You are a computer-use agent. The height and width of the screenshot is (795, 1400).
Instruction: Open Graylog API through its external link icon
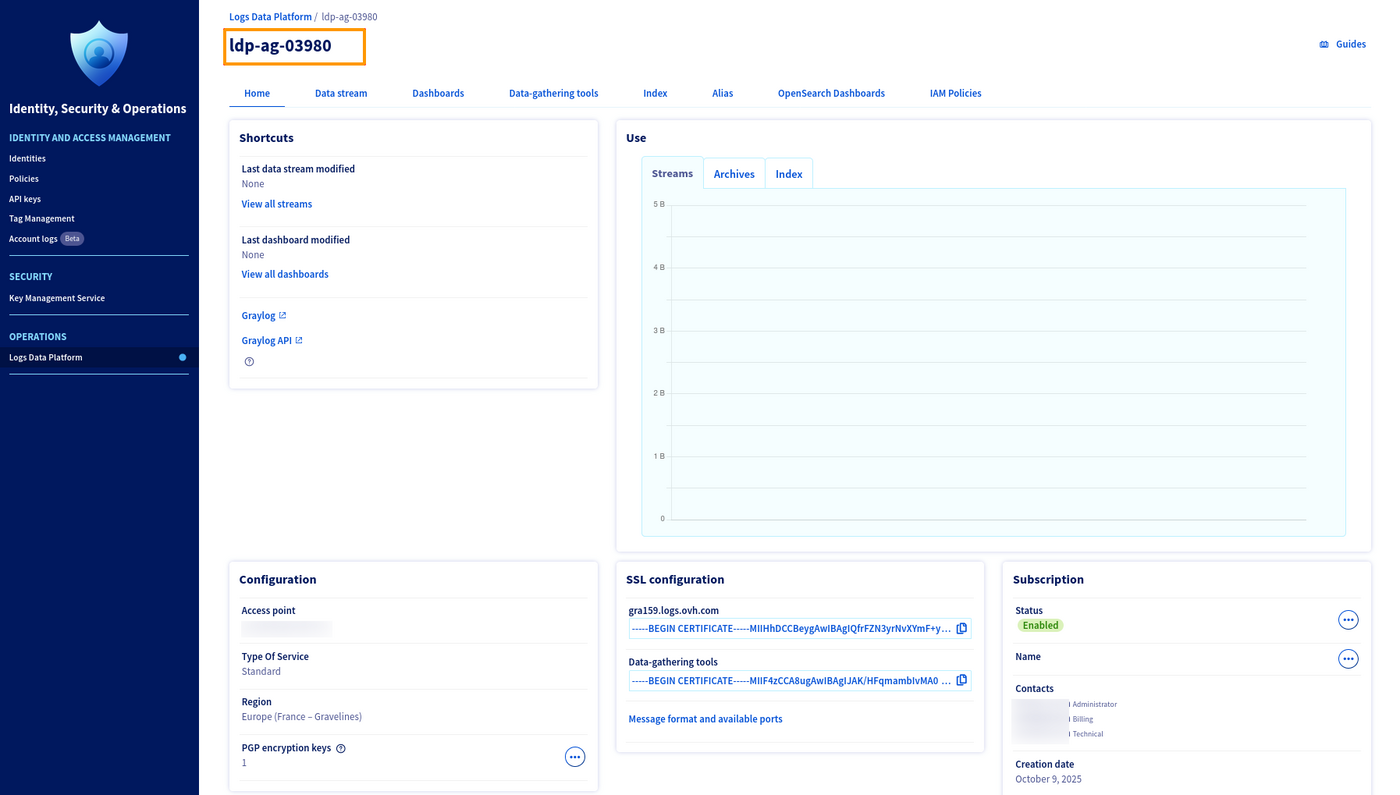pos(297,338)
